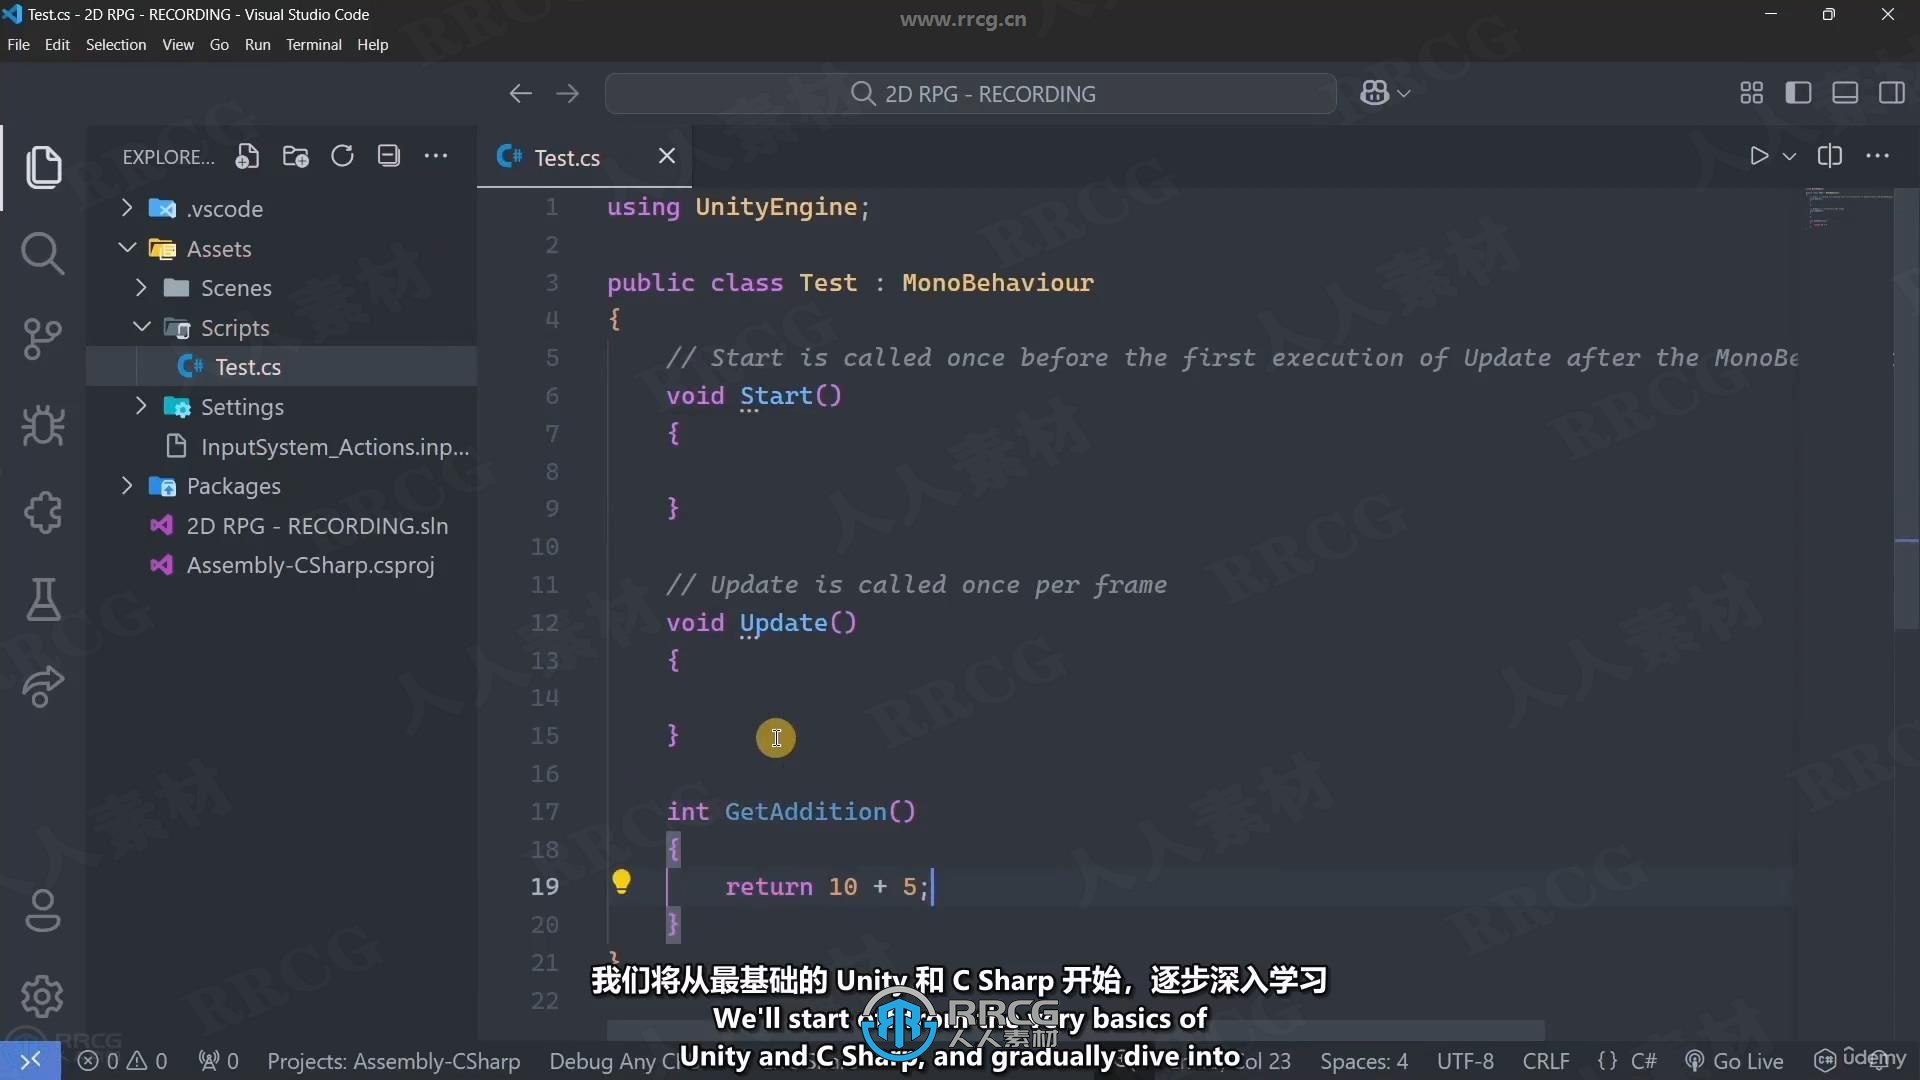Open the Terminal menu

click(313, 45)
